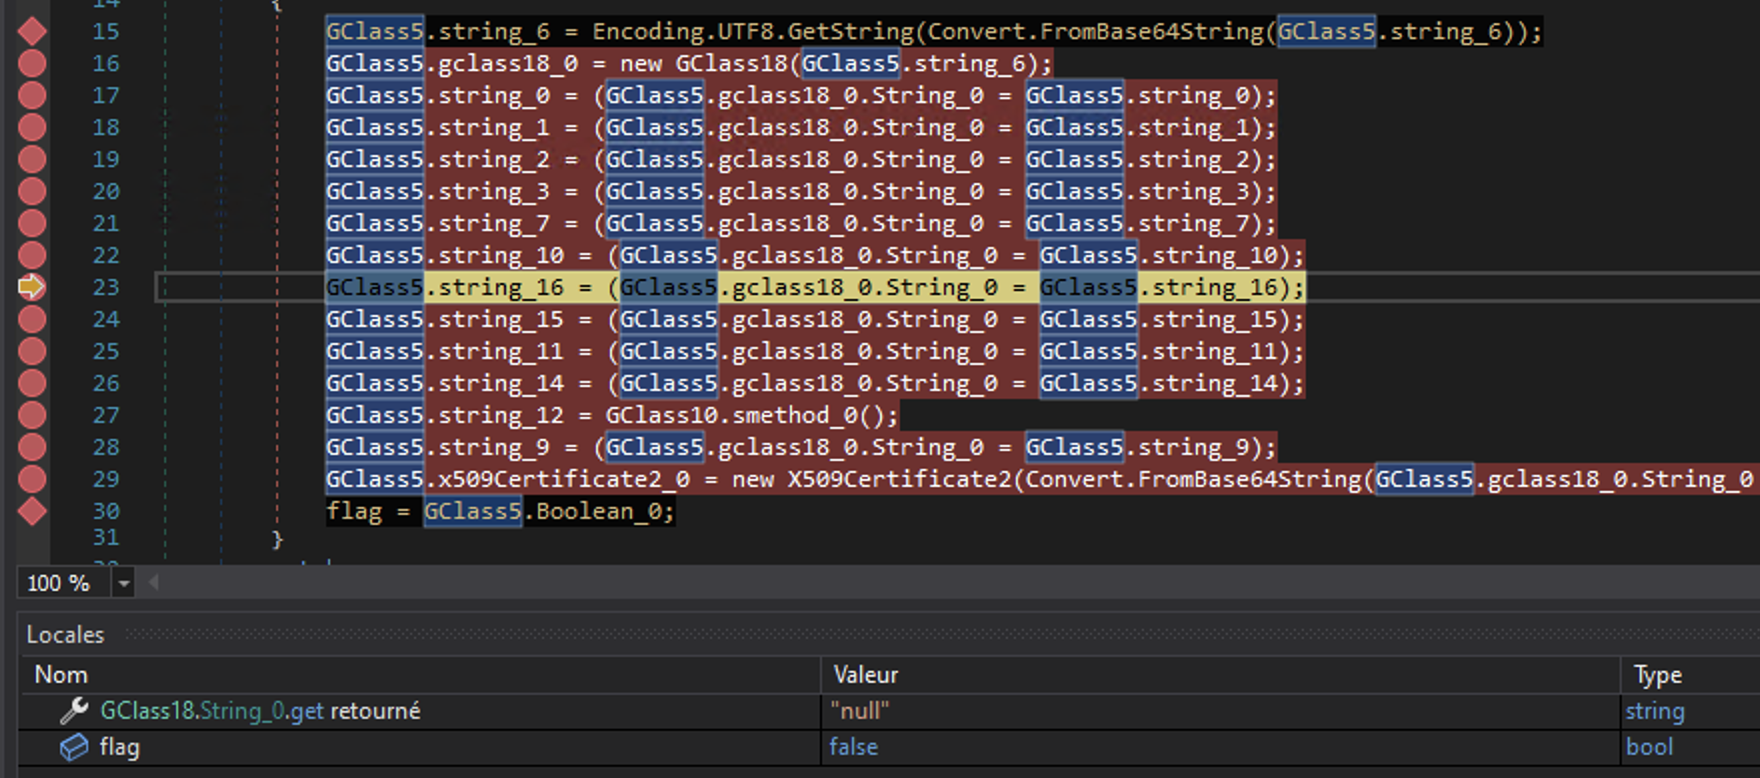The height and width of the screenshot is (778, 1760).
Task: Click the breakpoint circle on line 20
Action: pos(32,191)
